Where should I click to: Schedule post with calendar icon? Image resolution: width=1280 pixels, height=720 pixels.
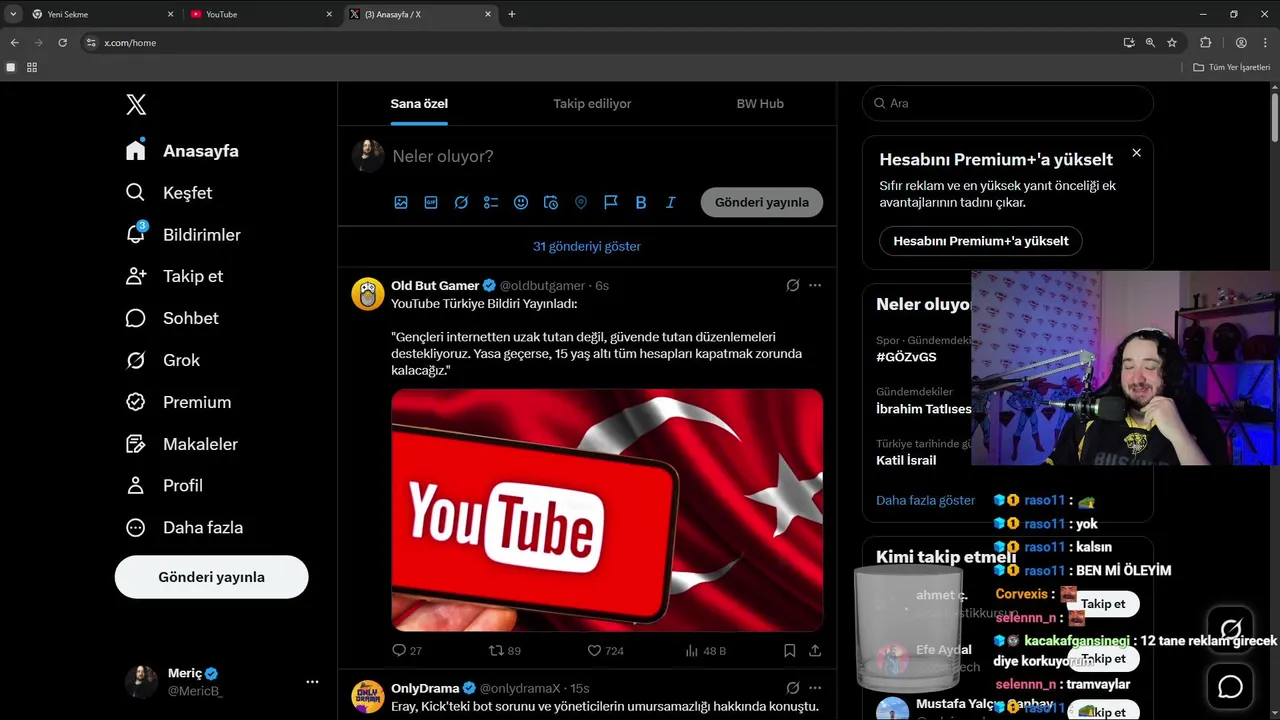pyautogui.click(x=551, y=202)
